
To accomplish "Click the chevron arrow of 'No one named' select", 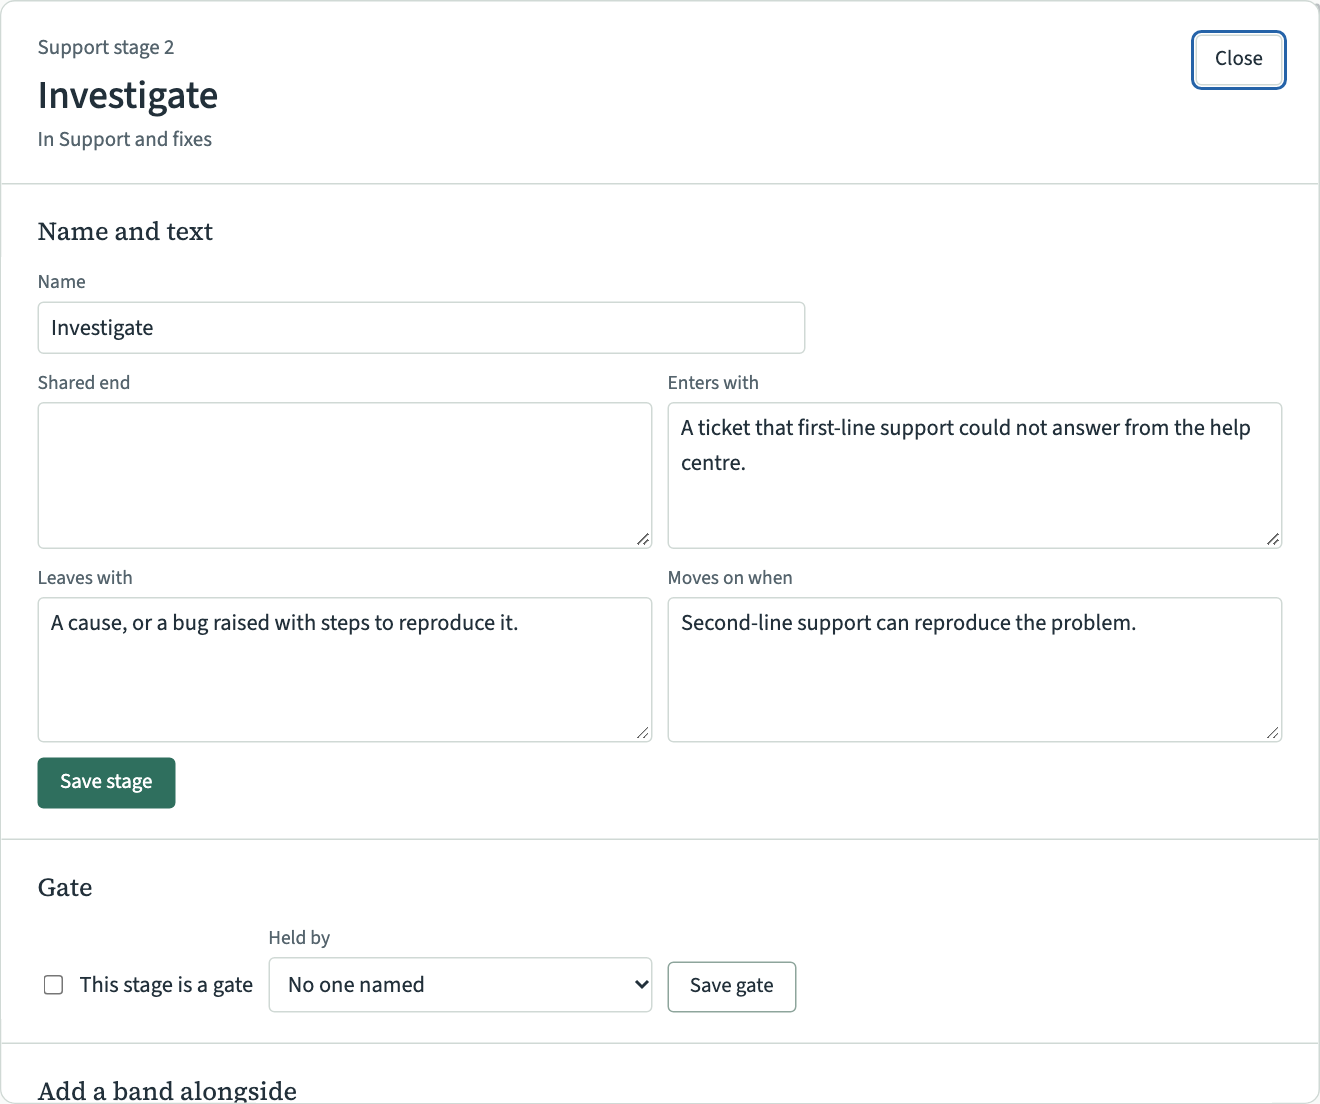I will click(x=641, y=985).
